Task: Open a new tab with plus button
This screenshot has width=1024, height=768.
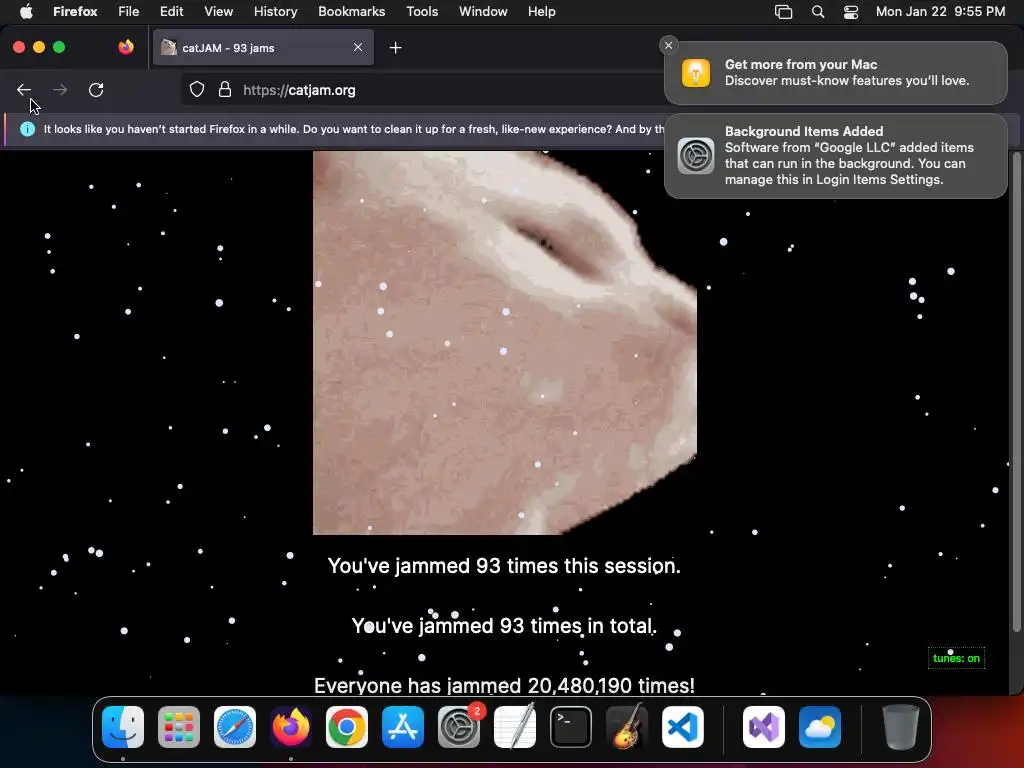Action: click(395, 48)
